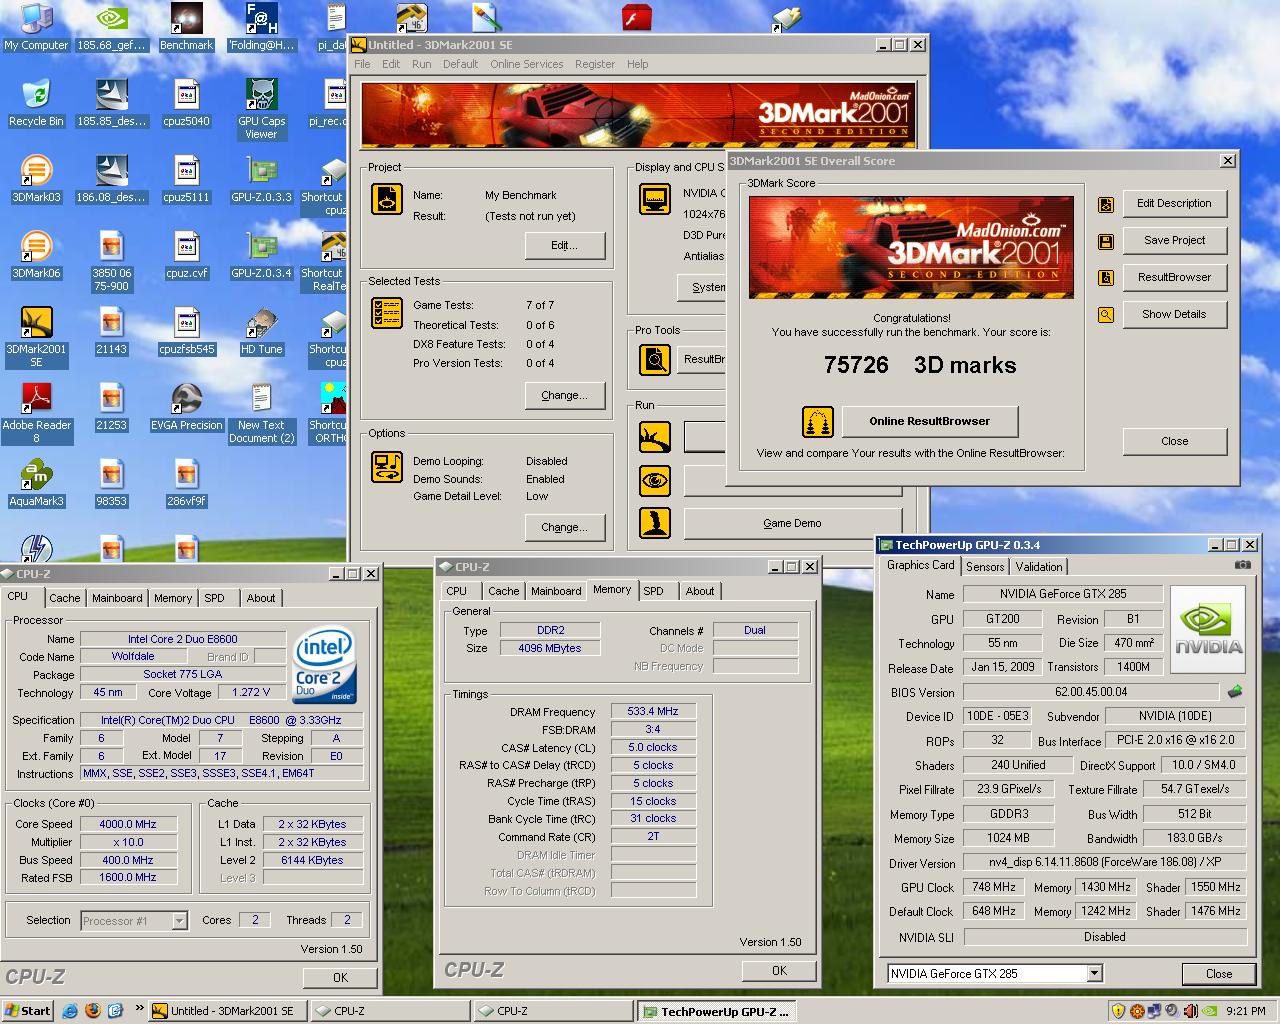Screen dimensions: 1280x1024
Task: Click the Save Project disk icon
Action: (1105, 241)
